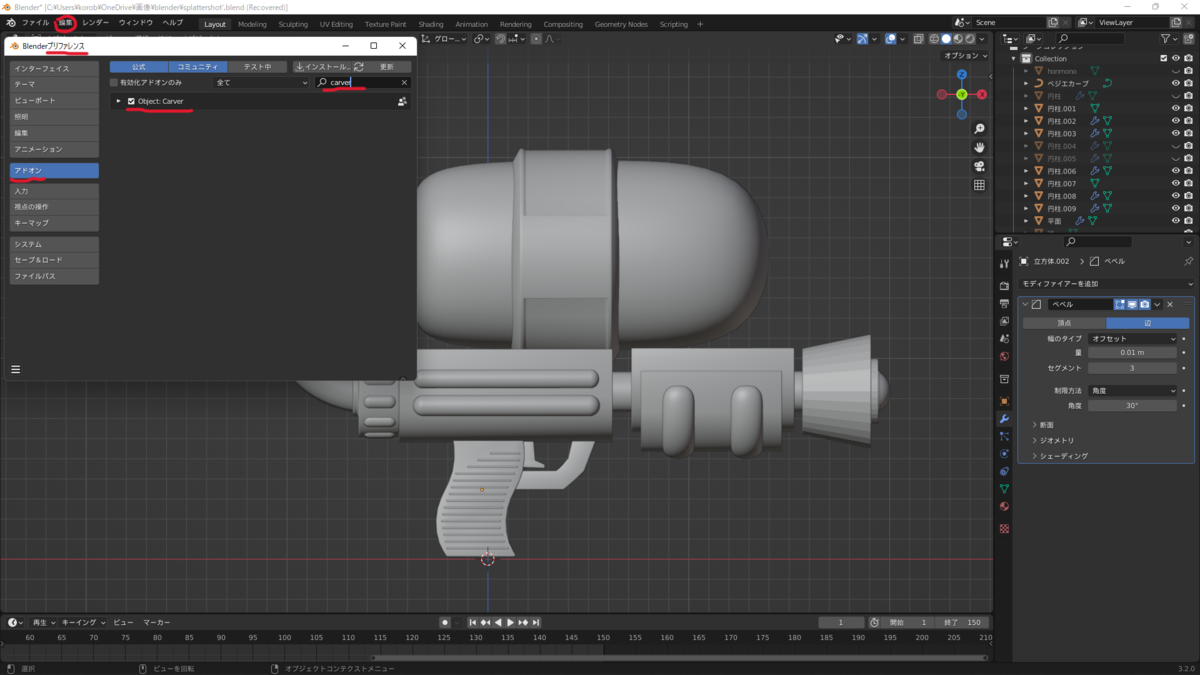The height and width of the screenshot is (675, 1200).
Task: Collapse the Collection tree item
Action: tap(1014, 59)
